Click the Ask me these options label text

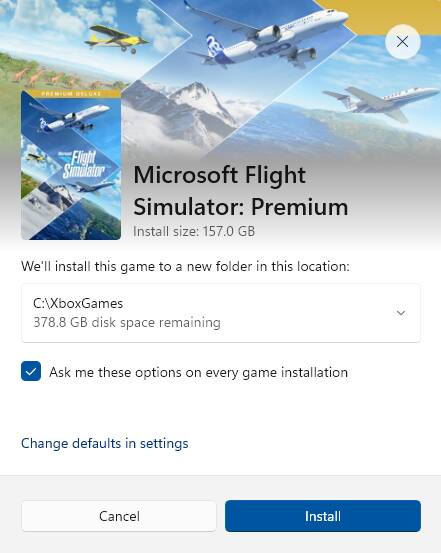click(198, 372)
